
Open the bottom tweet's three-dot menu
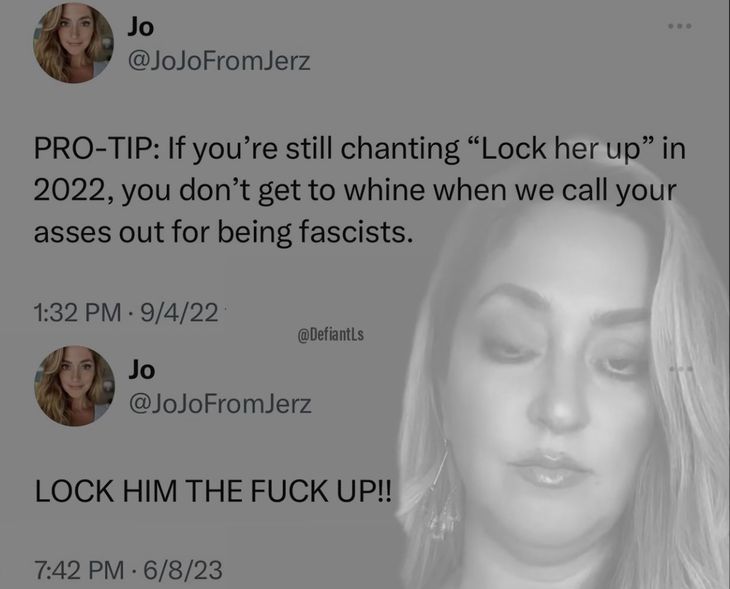(681, 369)
